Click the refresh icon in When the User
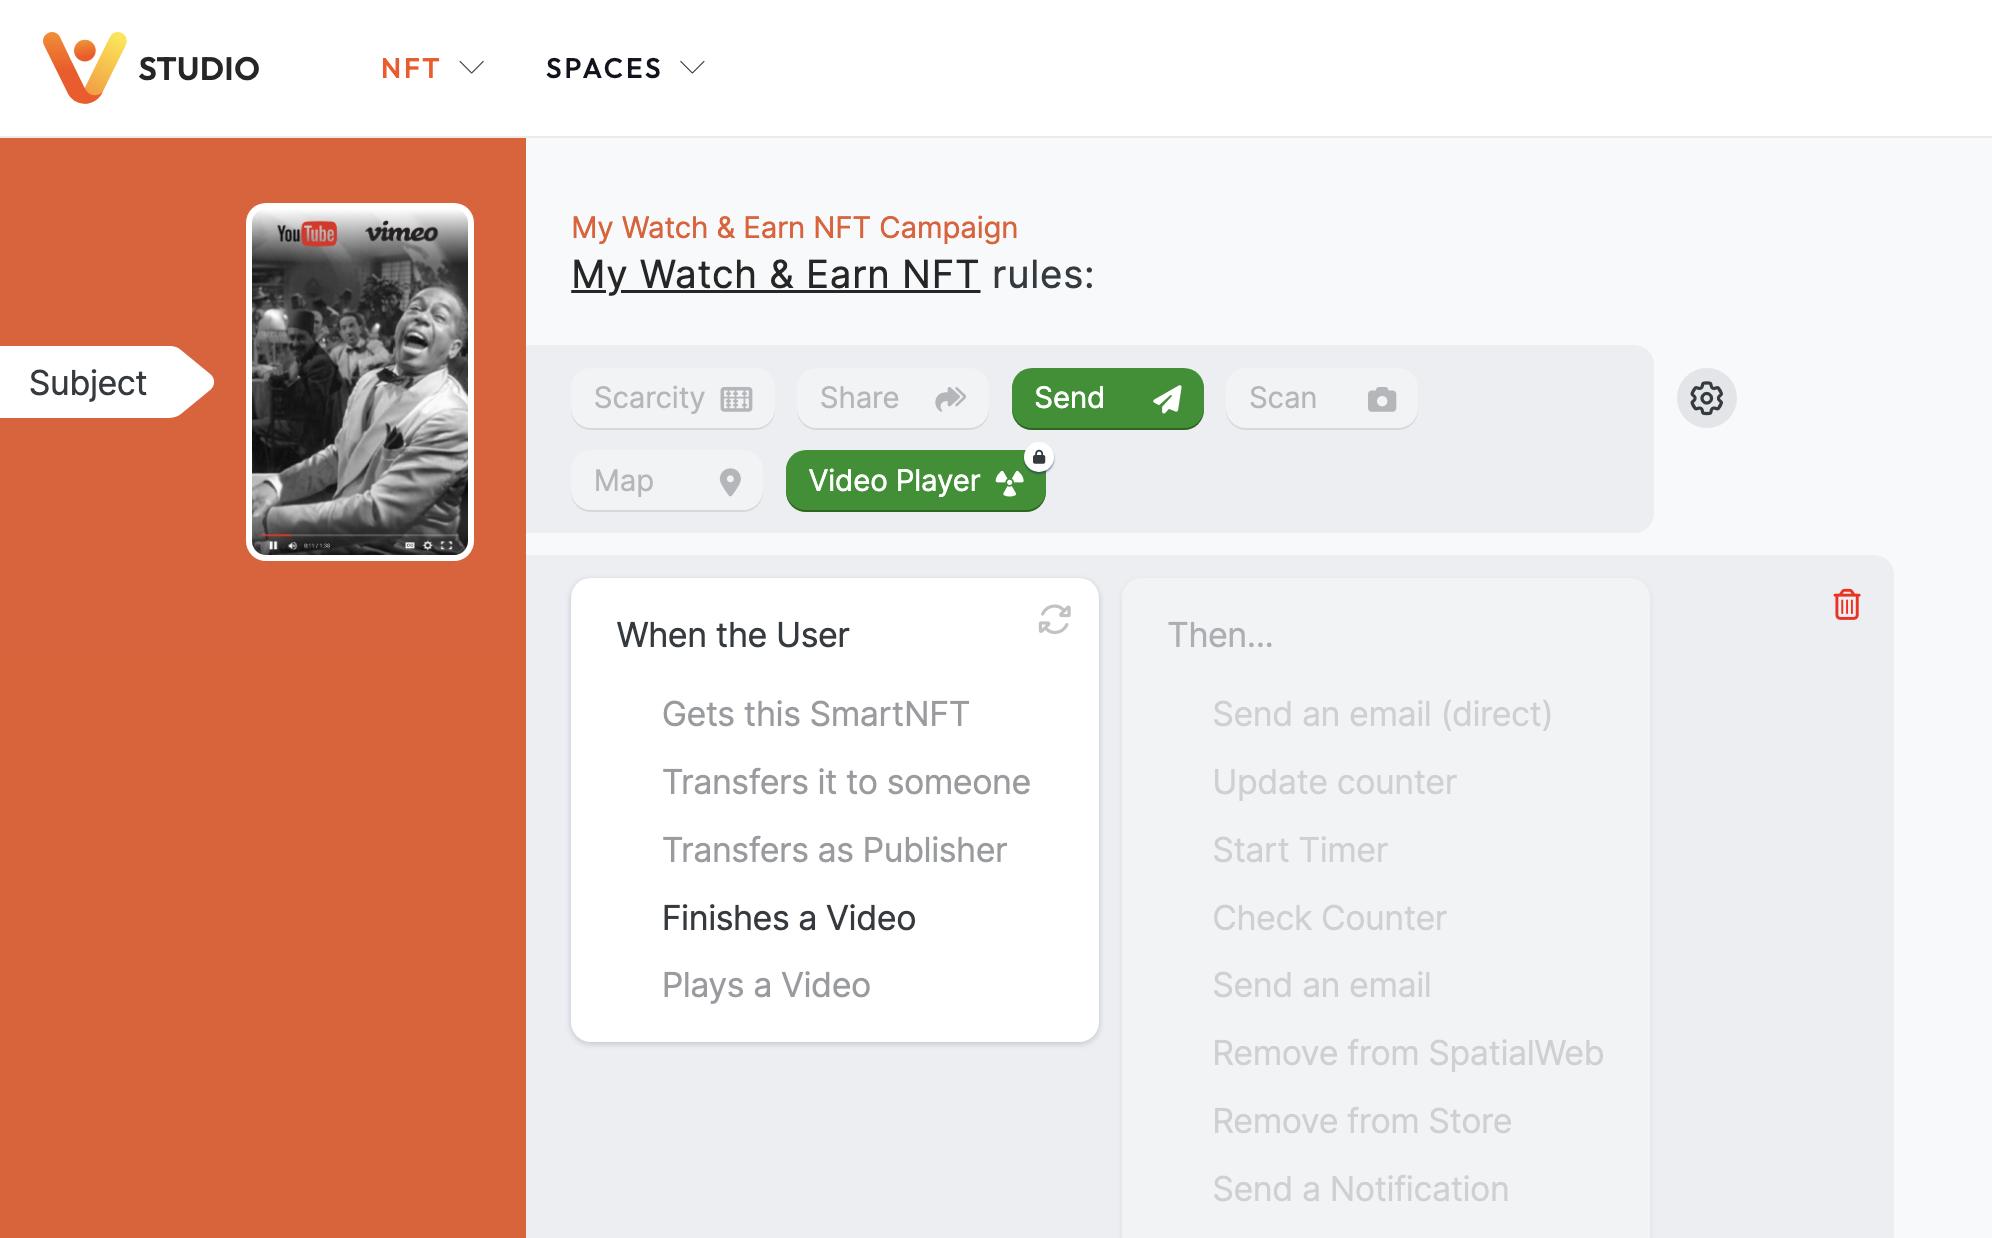Screen dimensions: 1992x1238 coord(1054,619)
